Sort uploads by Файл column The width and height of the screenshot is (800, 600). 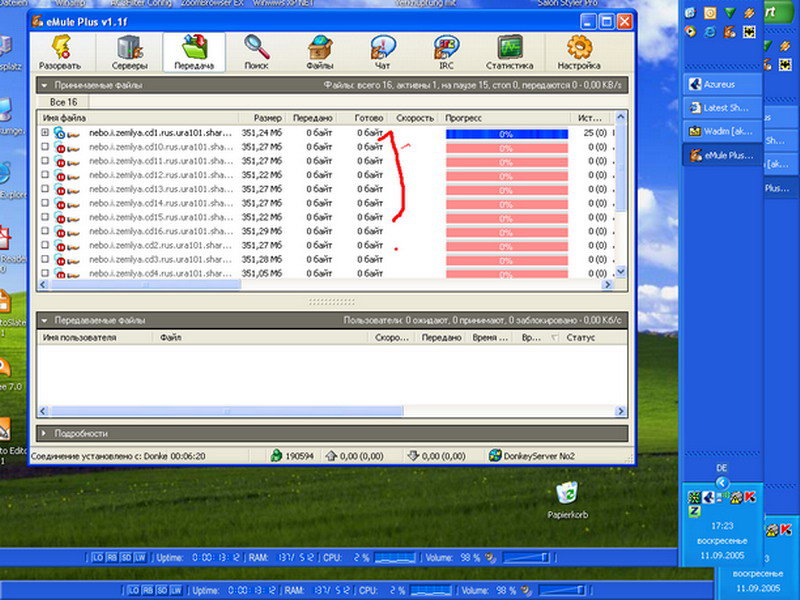click(x=260, y=338)
